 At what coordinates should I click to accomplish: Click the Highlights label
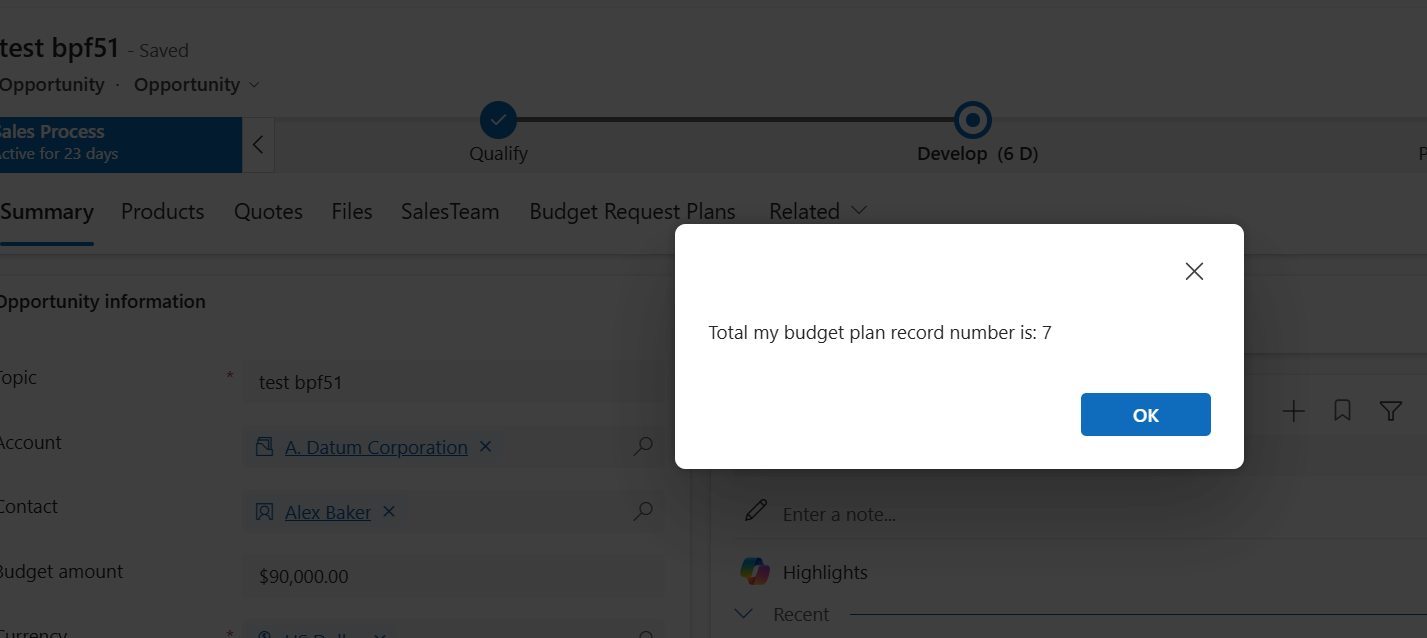(825, 572)
